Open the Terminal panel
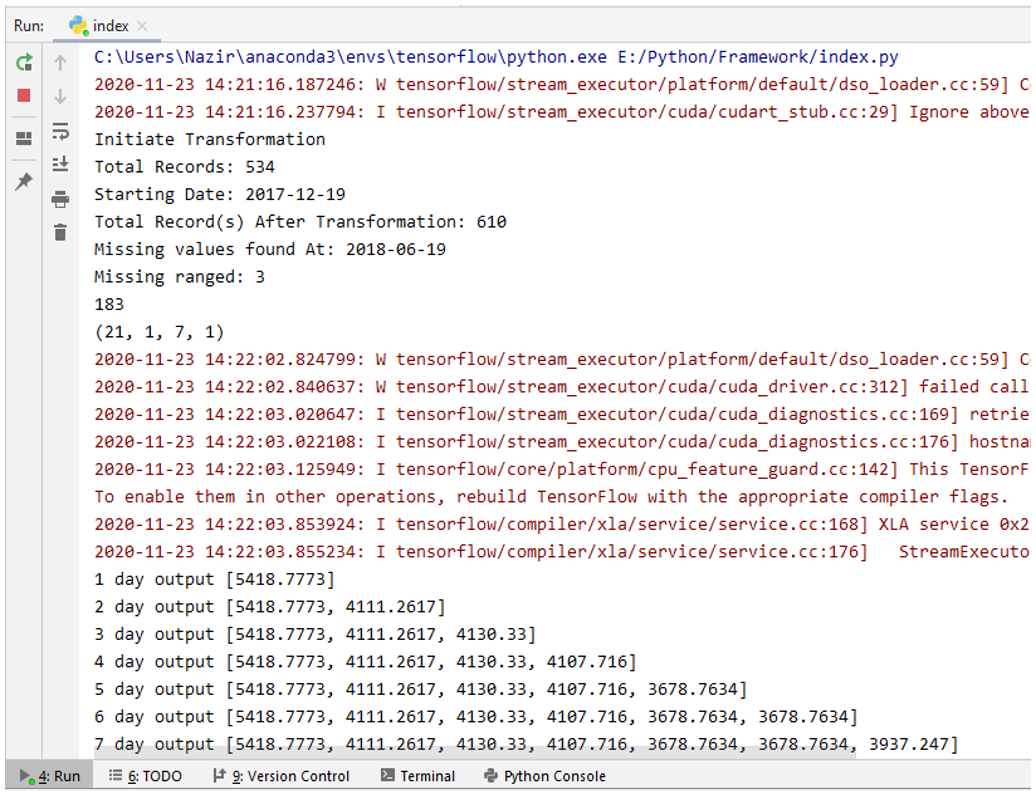This screenshot has width=1036, height=794. [x=418, y=776]
